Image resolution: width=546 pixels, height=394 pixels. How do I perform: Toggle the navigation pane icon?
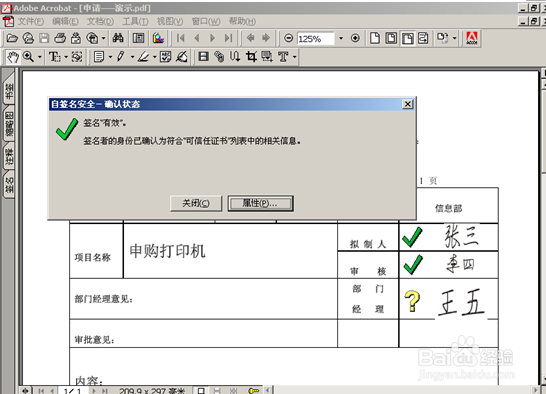pos(139,38)
